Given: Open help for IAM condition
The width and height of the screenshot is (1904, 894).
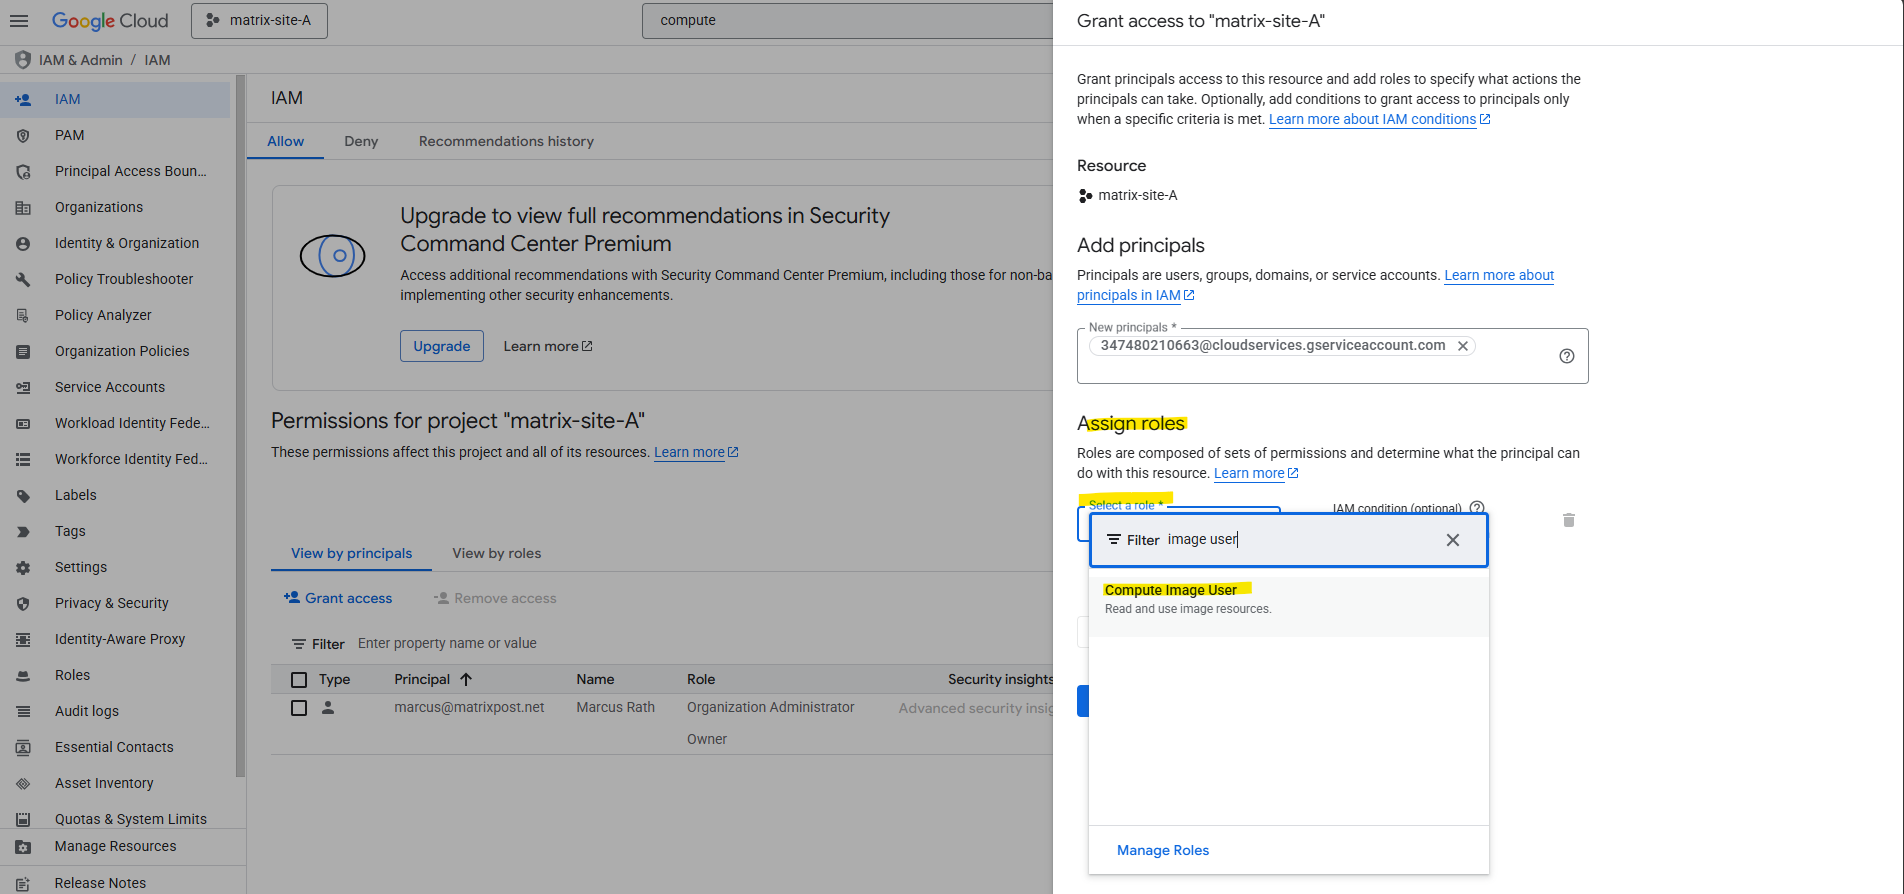Looking at the screenshot, I should 1477,508.
